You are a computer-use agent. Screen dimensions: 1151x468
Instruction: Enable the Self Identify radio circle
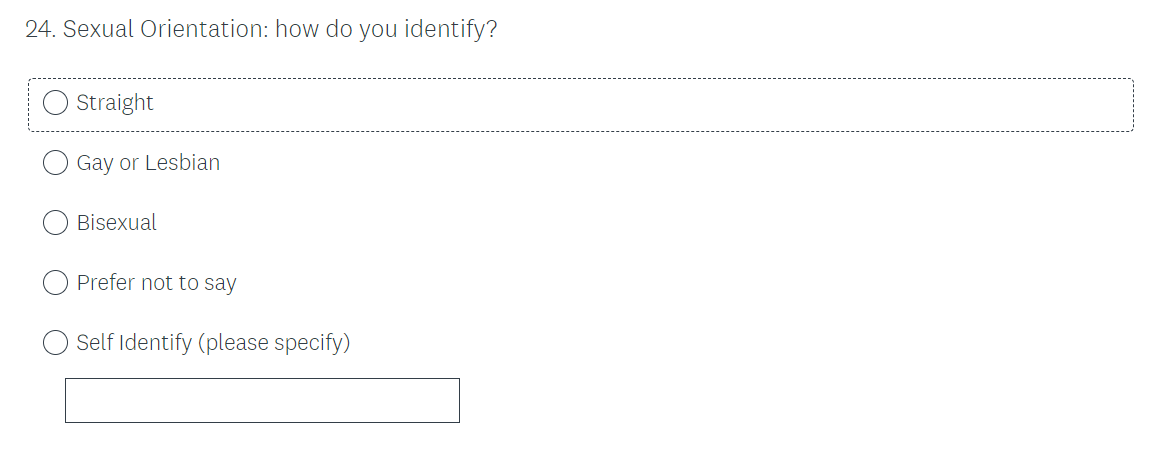[x=56, y=343]
